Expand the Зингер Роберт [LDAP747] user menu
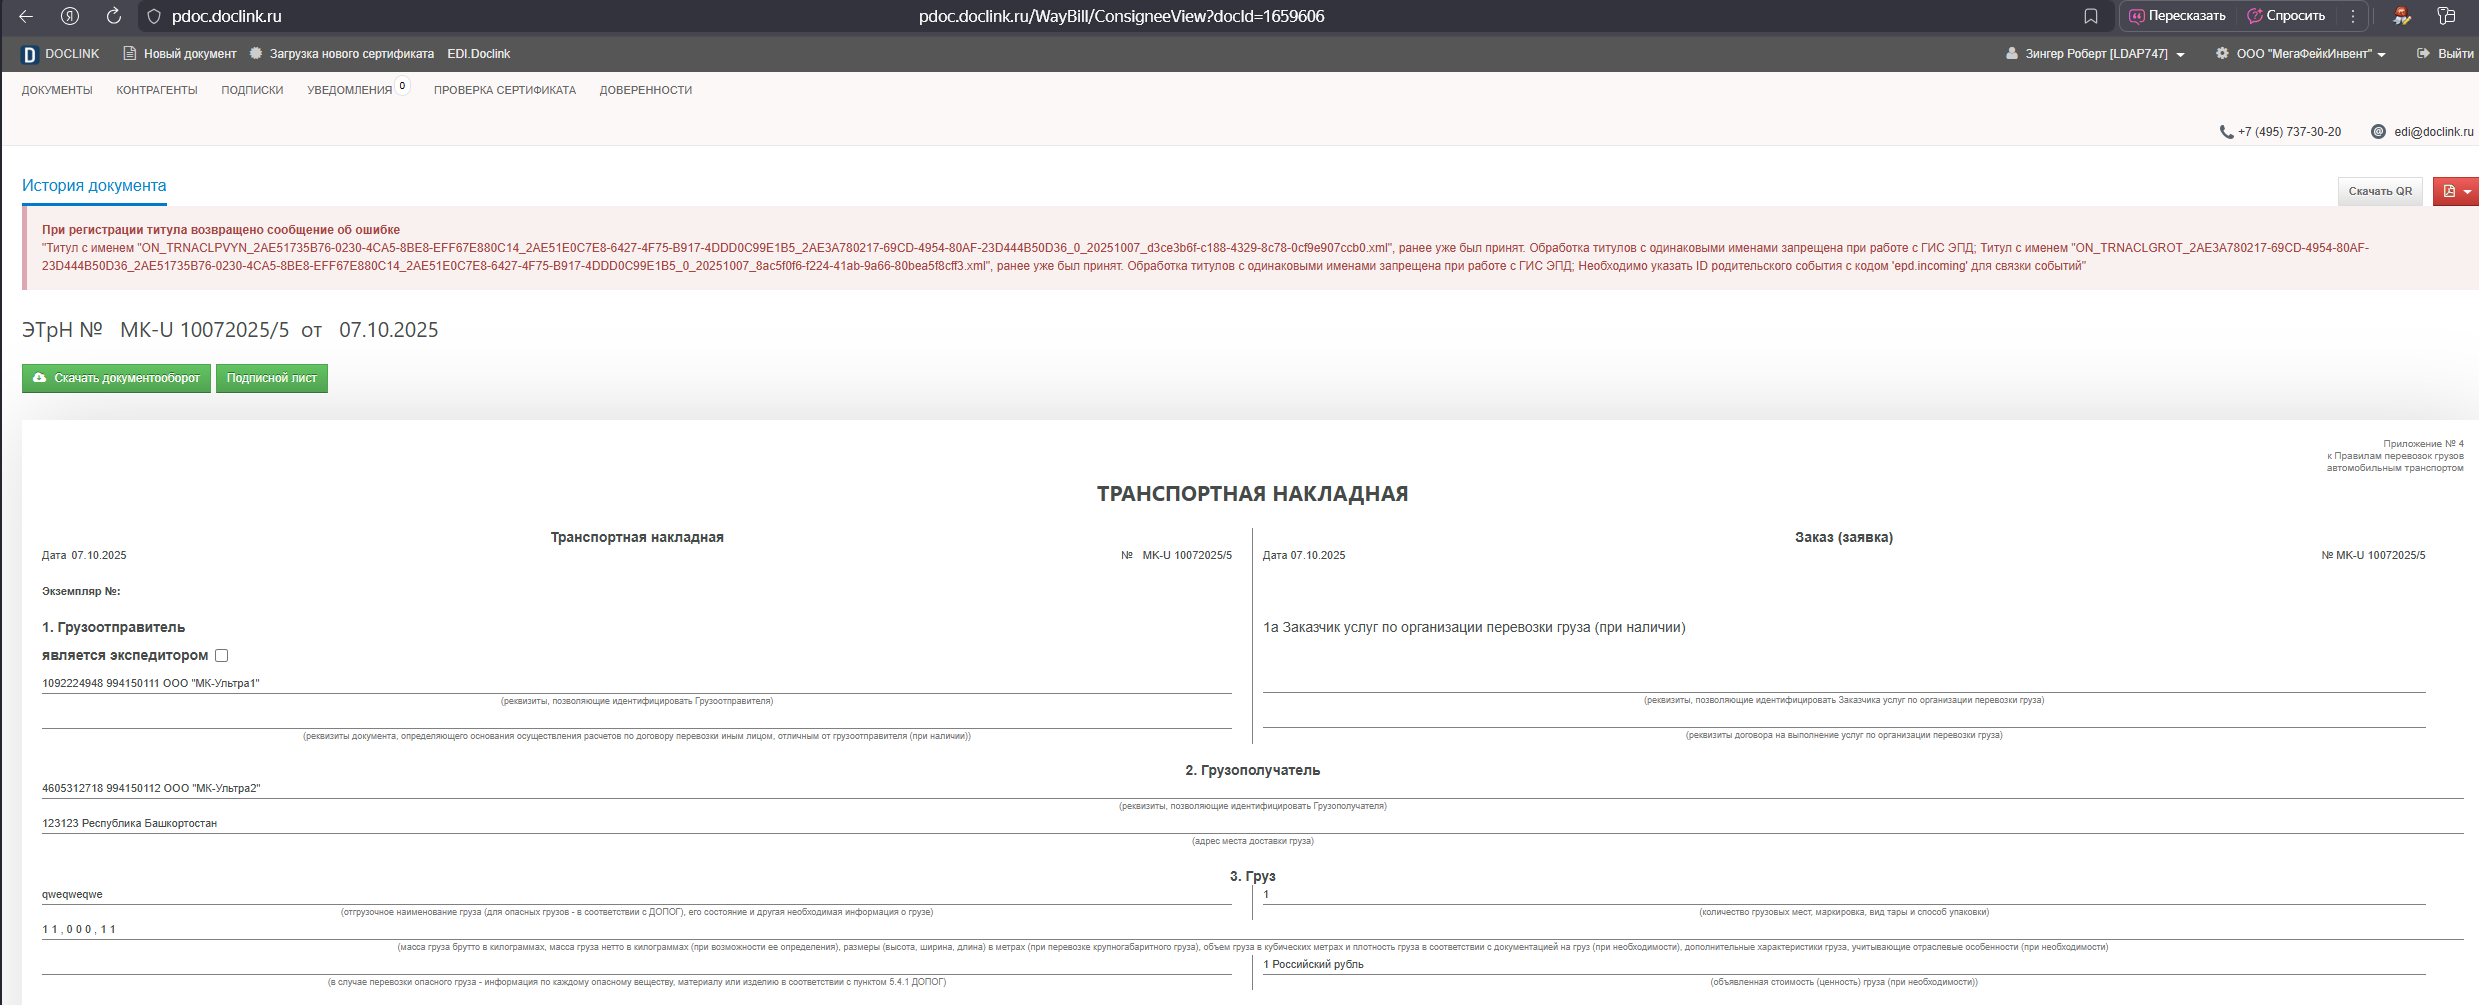The width and height of the screenshot is (2479, 1005). click(x=2105, y=54)
